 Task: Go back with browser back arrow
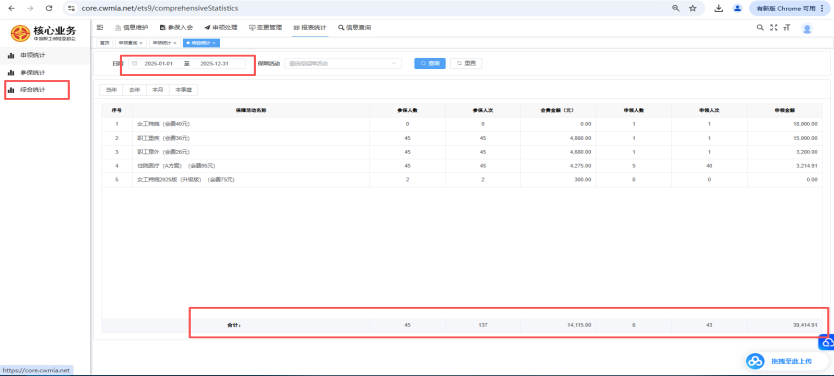12,9
